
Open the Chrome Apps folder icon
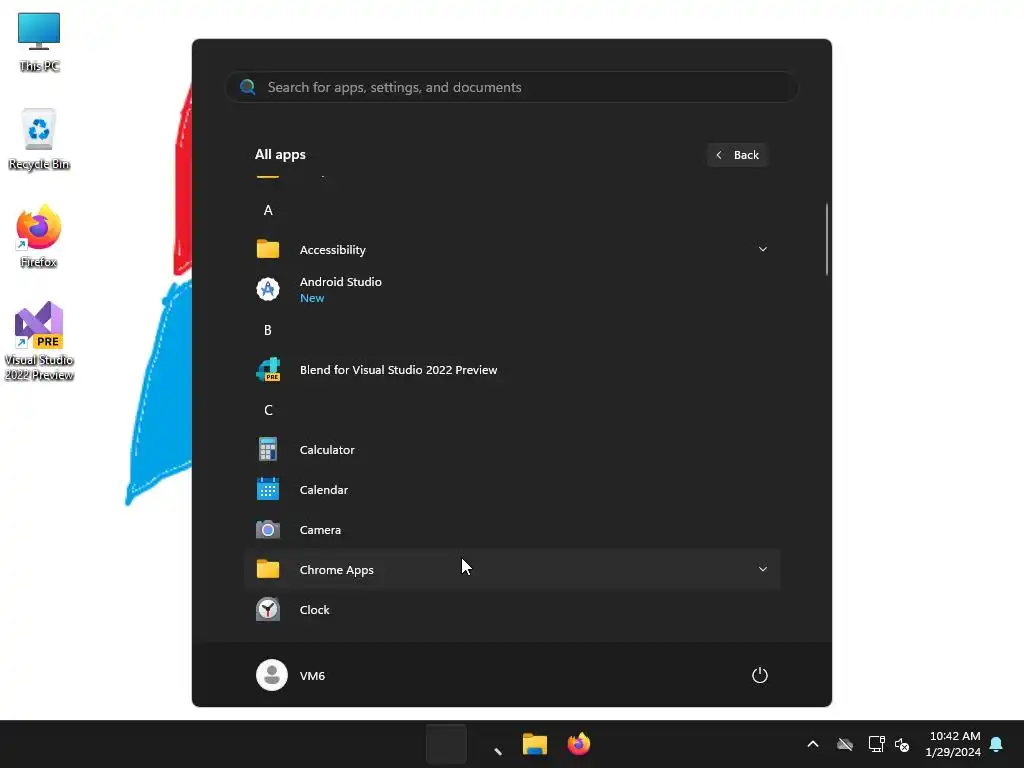point(268,569)
